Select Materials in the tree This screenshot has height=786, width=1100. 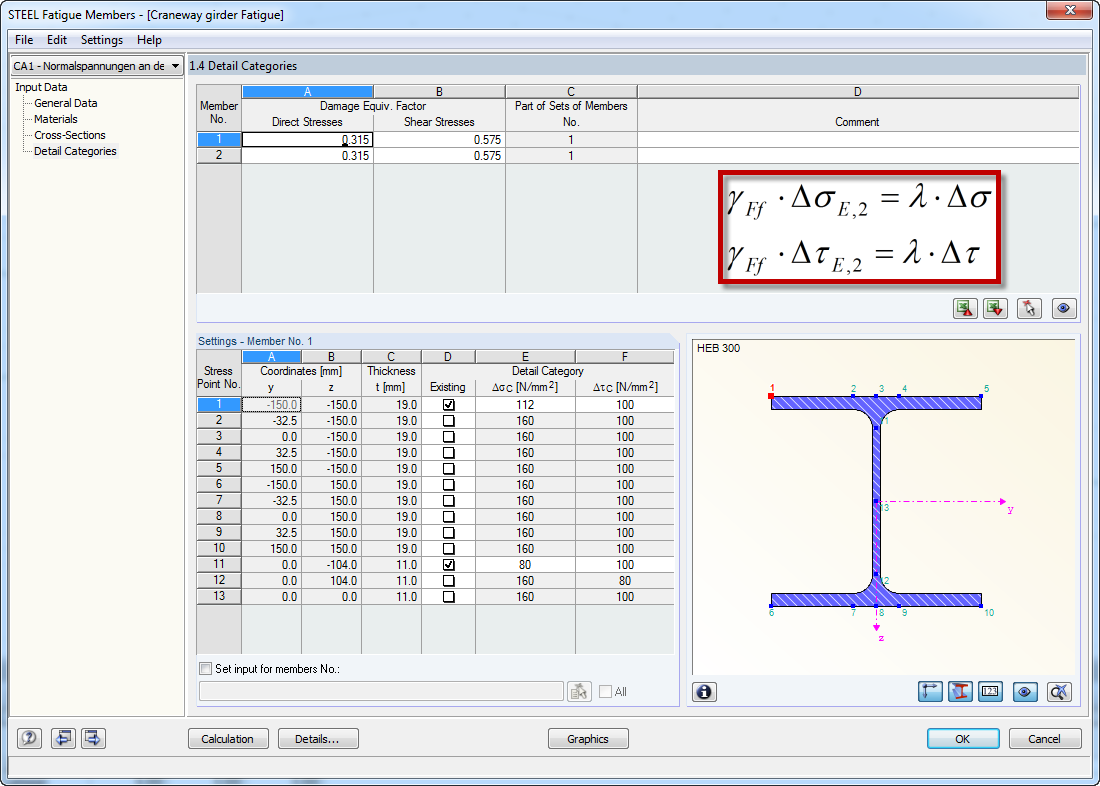click(x=56, y=119)
